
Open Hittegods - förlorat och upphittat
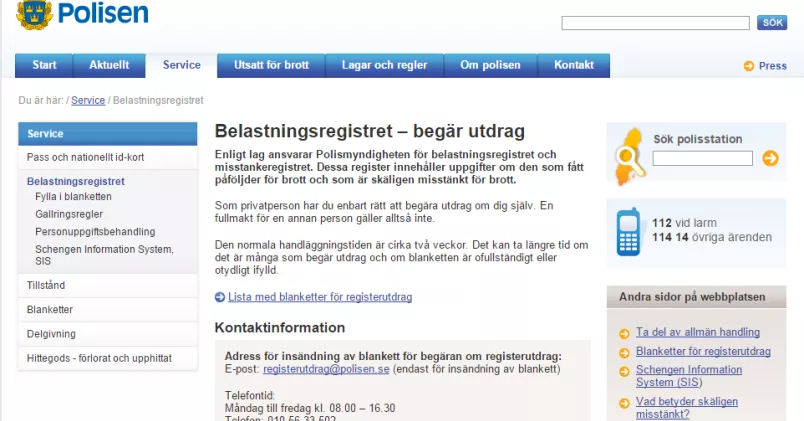coord(108,358)
